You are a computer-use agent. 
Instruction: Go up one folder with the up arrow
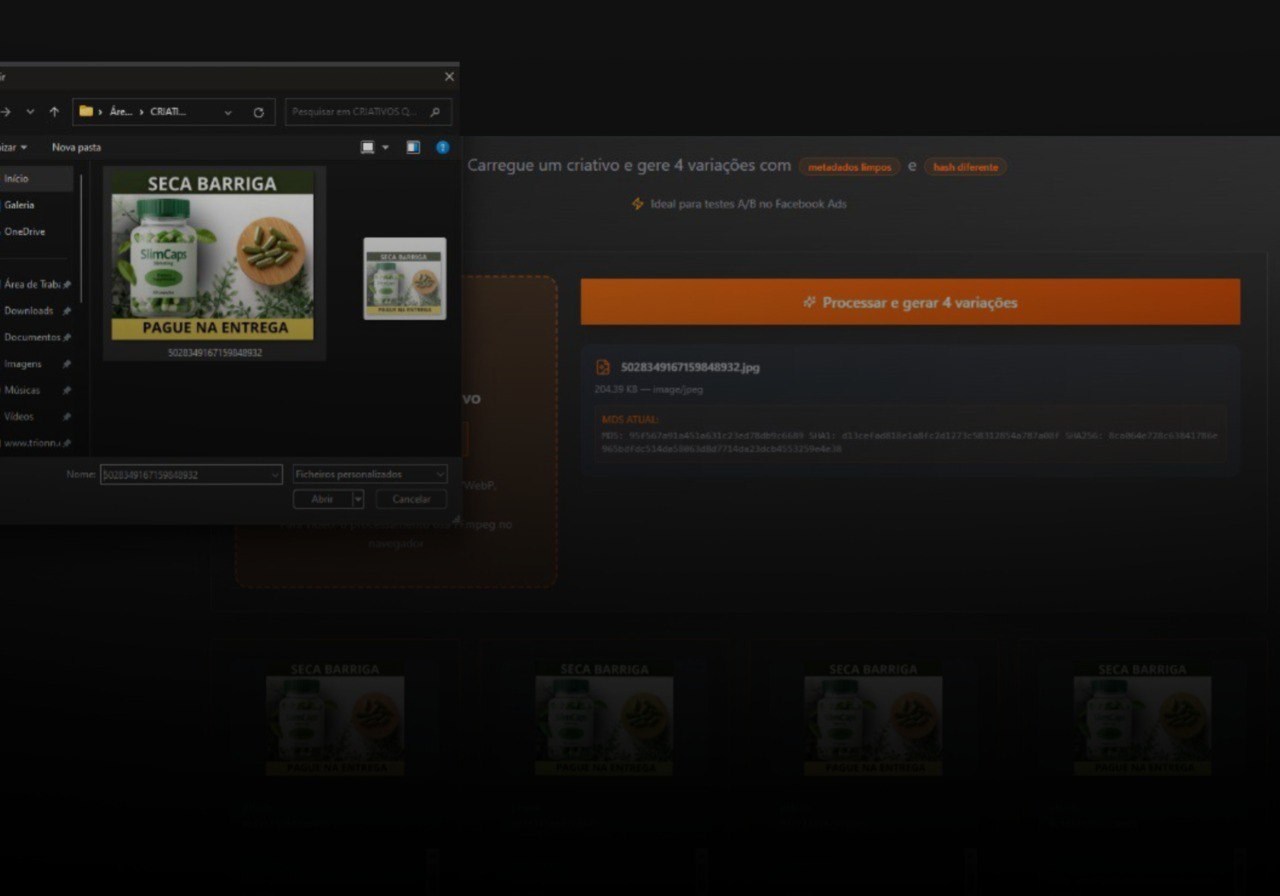click(54, 112)
